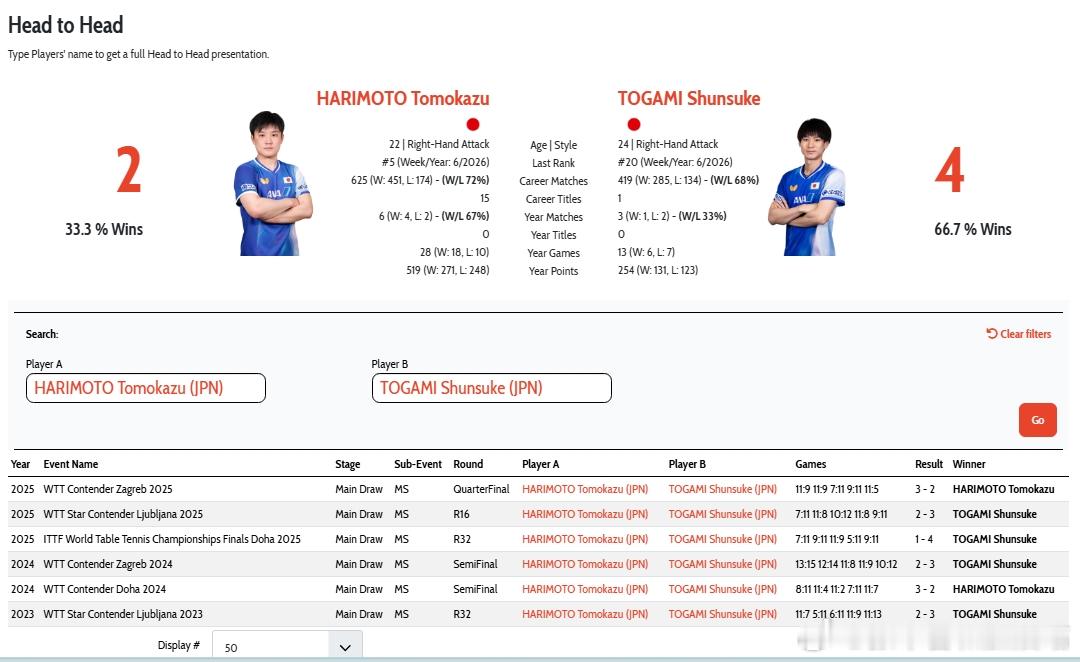The image size is (1080, 662).
Task: Open the Display # dropdown arrow
Action: [345, 648]
